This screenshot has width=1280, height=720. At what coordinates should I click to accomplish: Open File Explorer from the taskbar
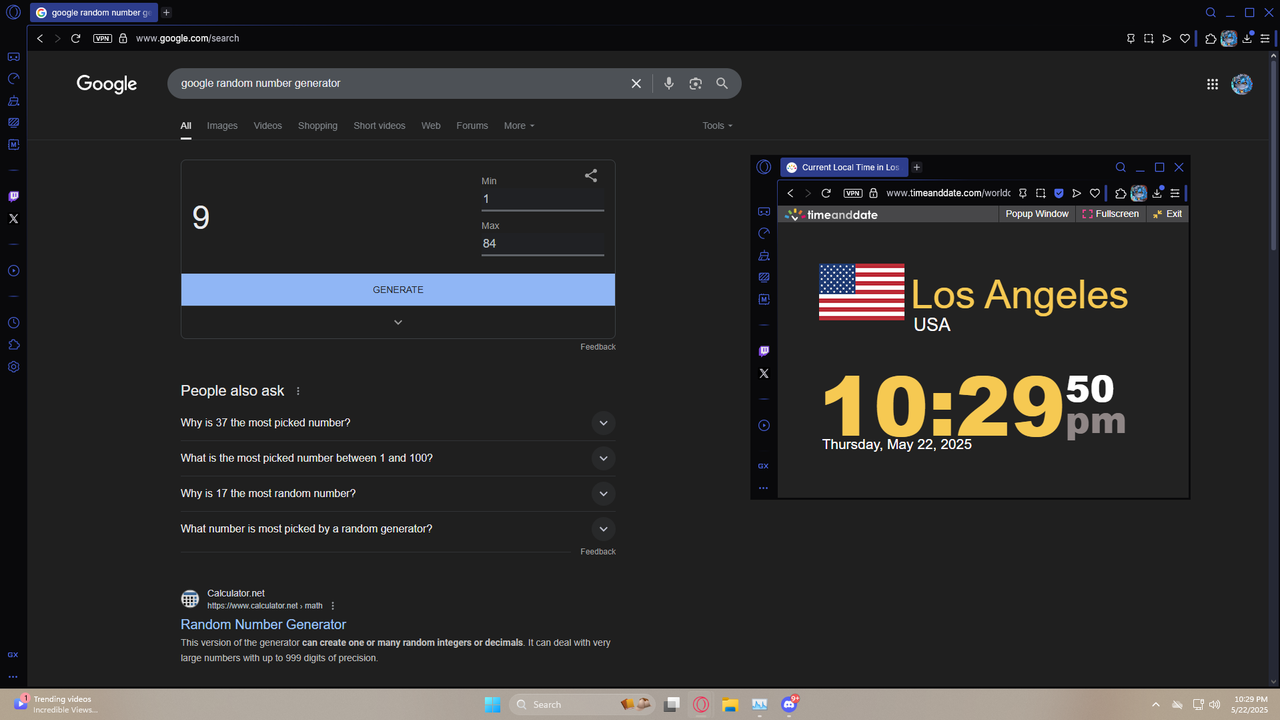(x=730, y=704)
